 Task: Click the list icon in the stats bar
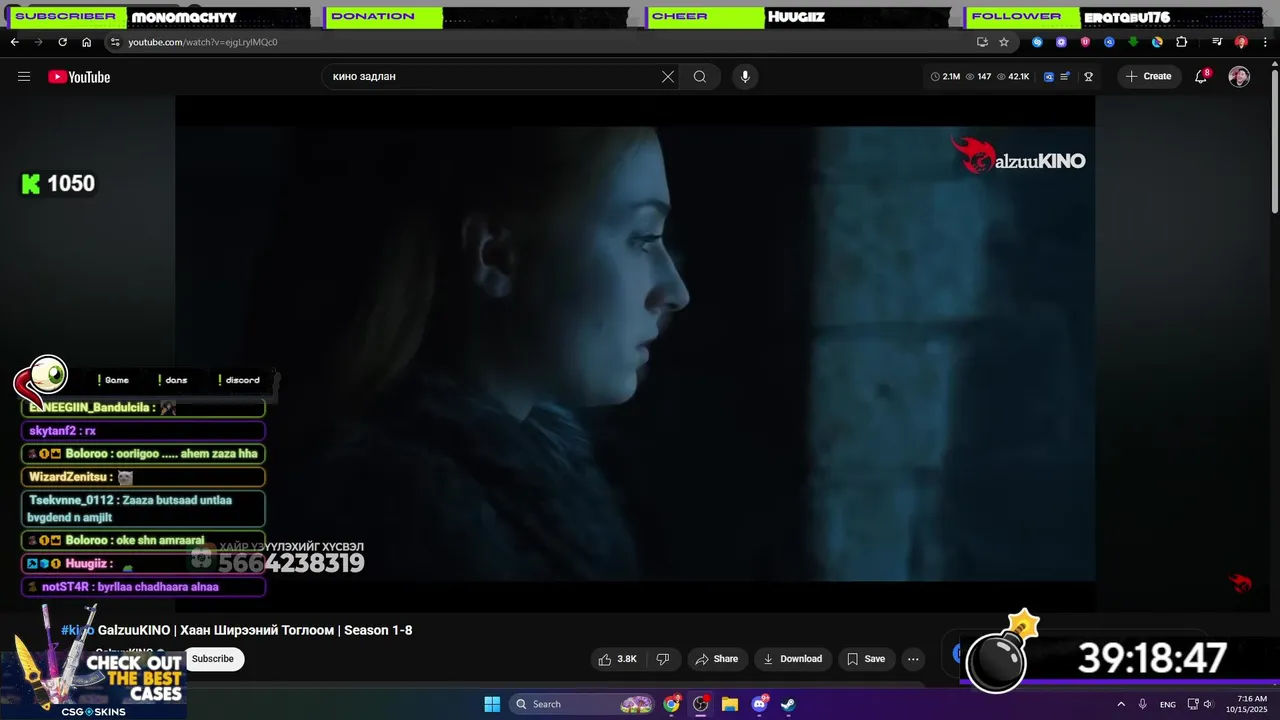(1066, 77)
